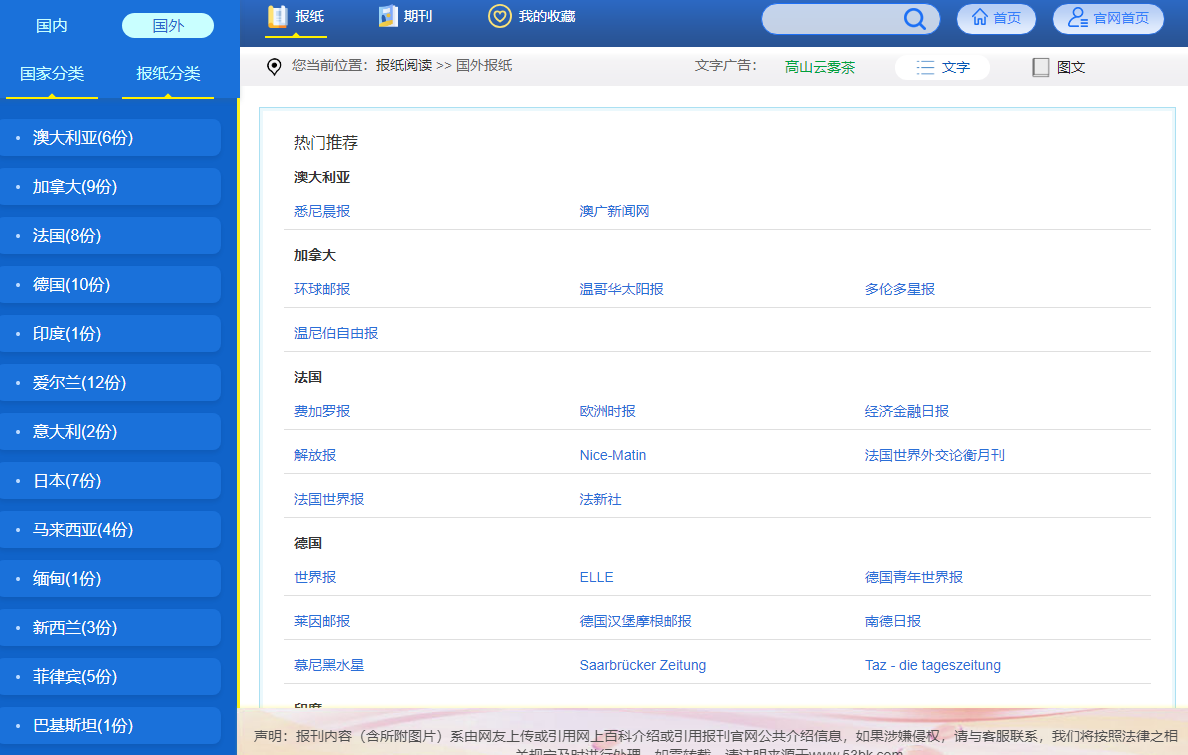The width and height of the screenshot is (1188, 755).
Task: Open the 报纸 newspapers tab
Action: pos(296,17)
